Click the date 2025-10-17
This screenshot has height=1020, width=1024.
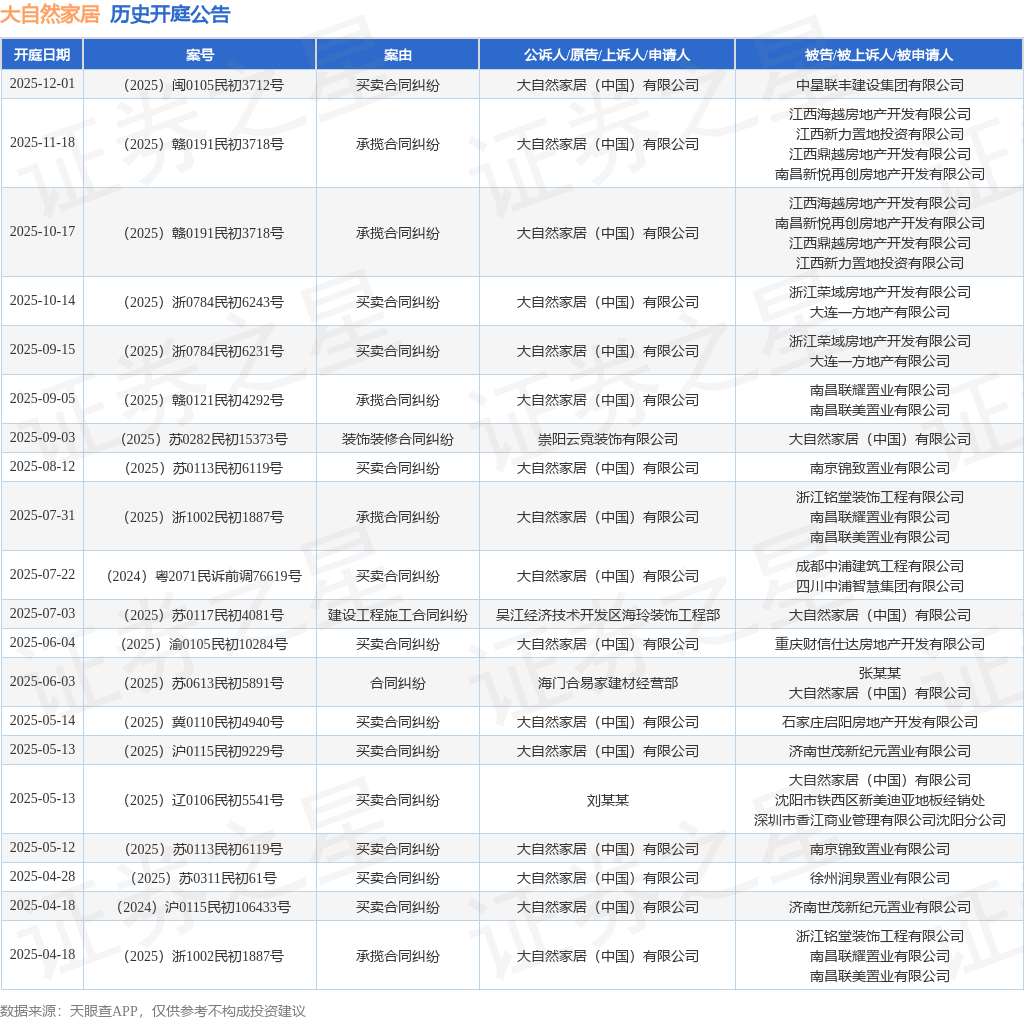(x=42, y=231)
